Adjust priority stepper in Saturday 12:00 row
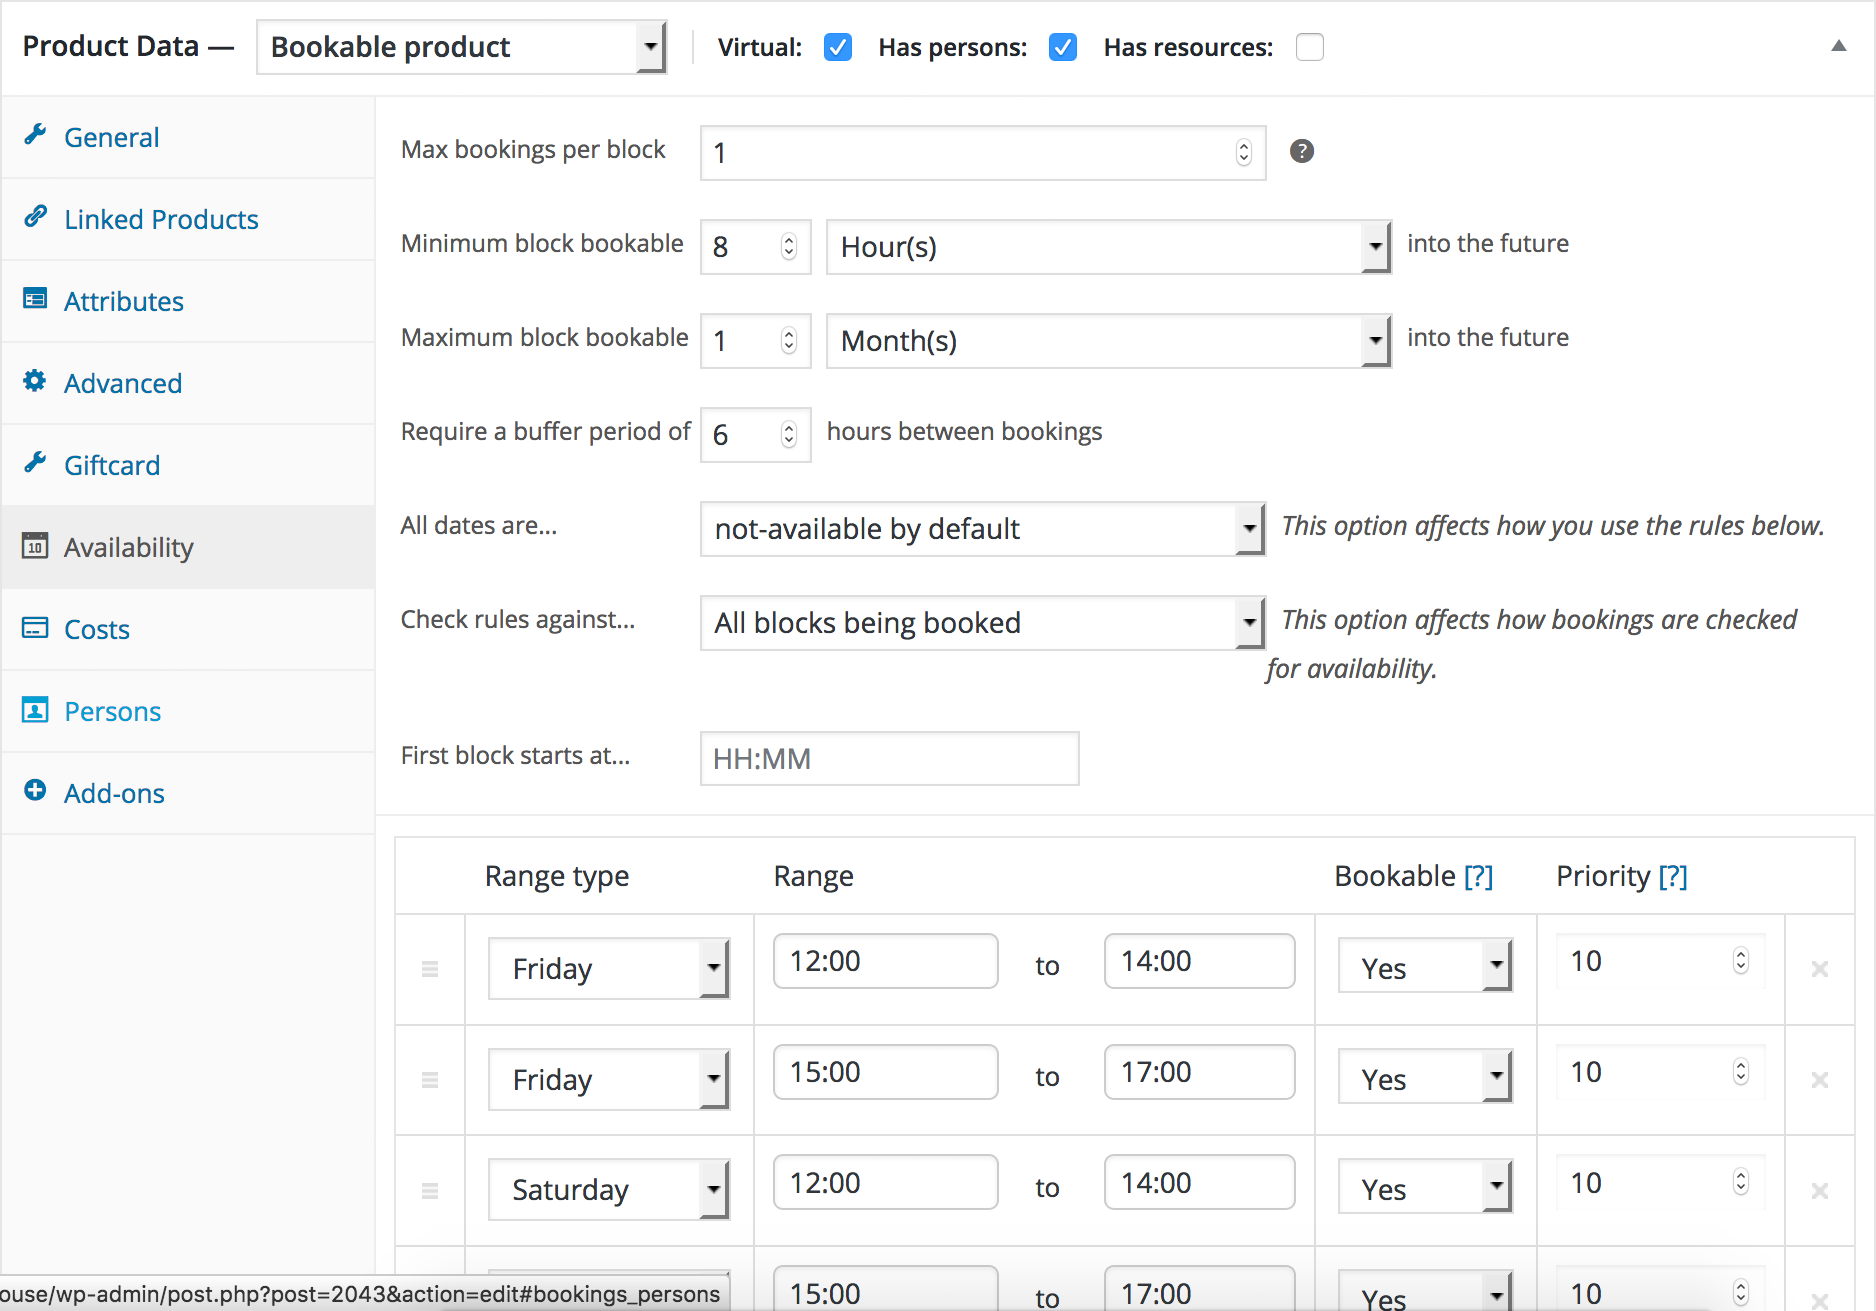The height and width of the screenshot is (1311, 1876). [1740, 1183]
